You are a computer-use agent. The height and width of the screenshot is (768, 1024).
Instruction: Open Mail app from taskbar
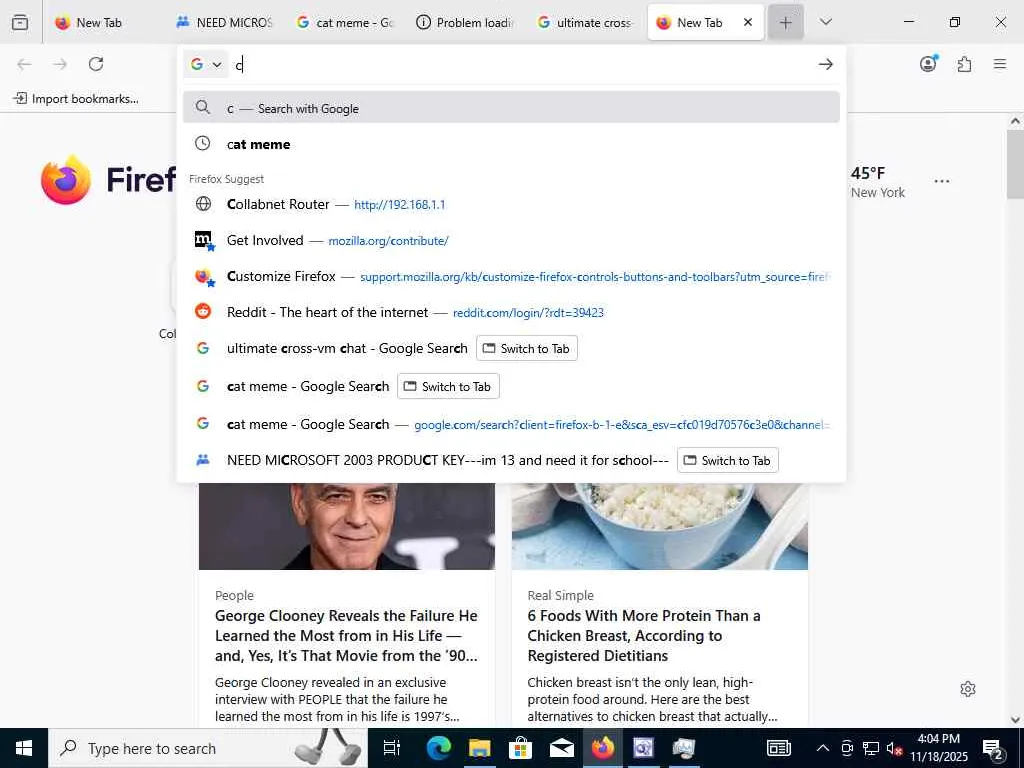[562, 748]
